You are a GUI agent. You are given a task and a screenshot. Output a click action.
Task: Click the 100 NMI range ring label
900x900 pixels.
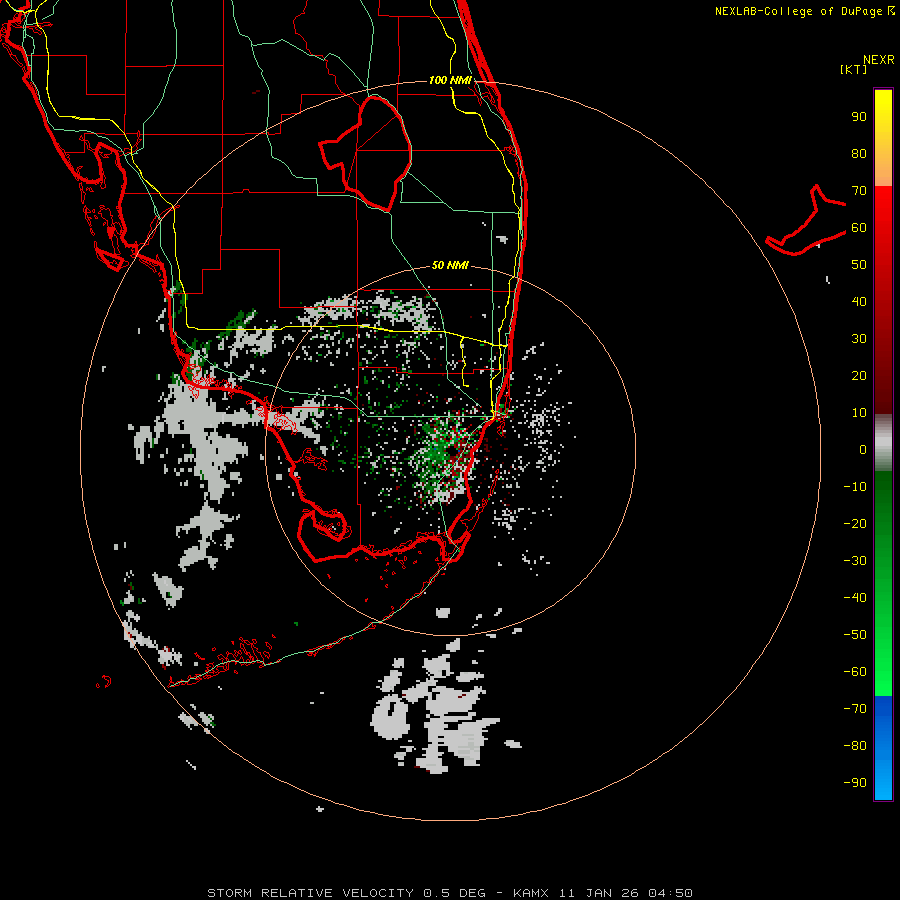450,80
